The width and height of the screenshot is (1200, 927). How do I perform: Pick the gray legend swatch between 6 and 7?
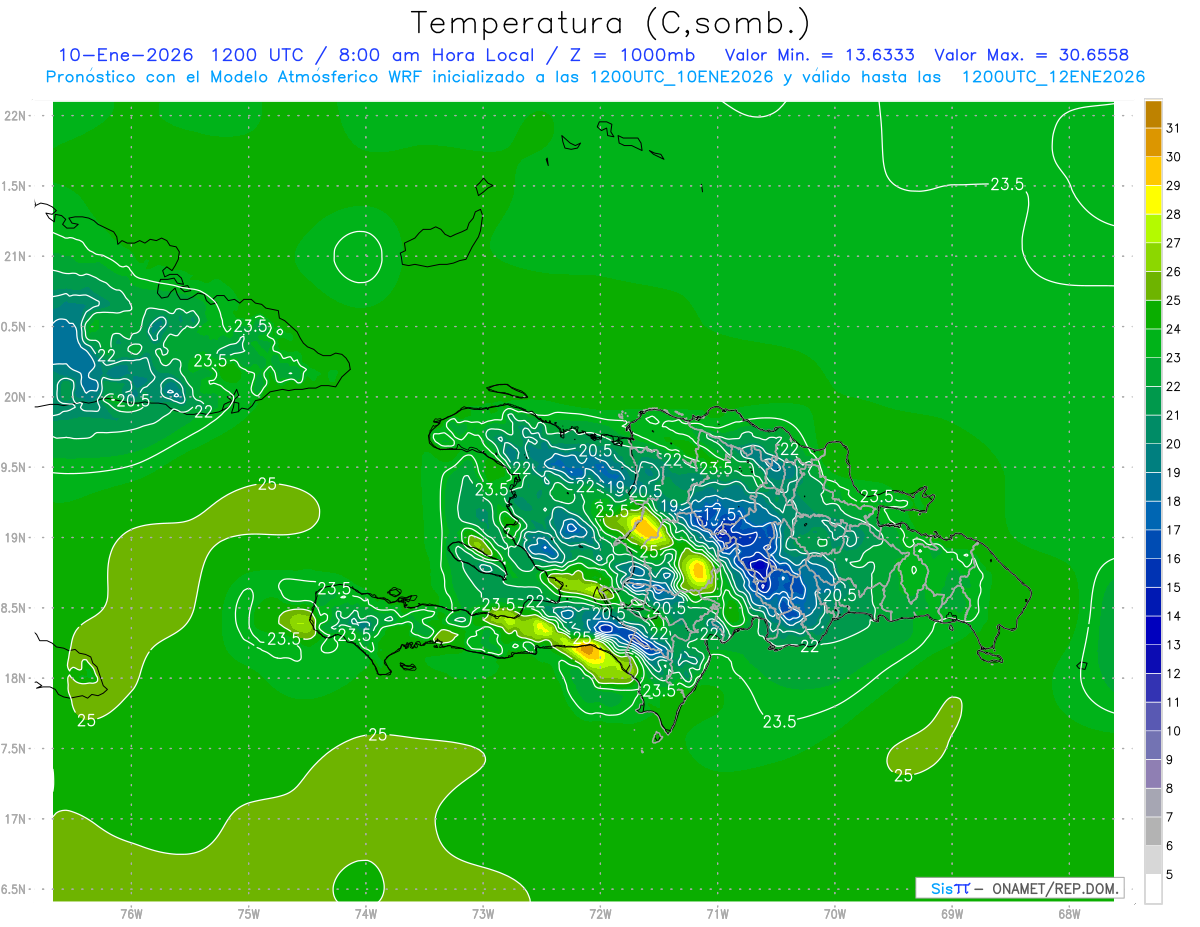pos(1153,832)
